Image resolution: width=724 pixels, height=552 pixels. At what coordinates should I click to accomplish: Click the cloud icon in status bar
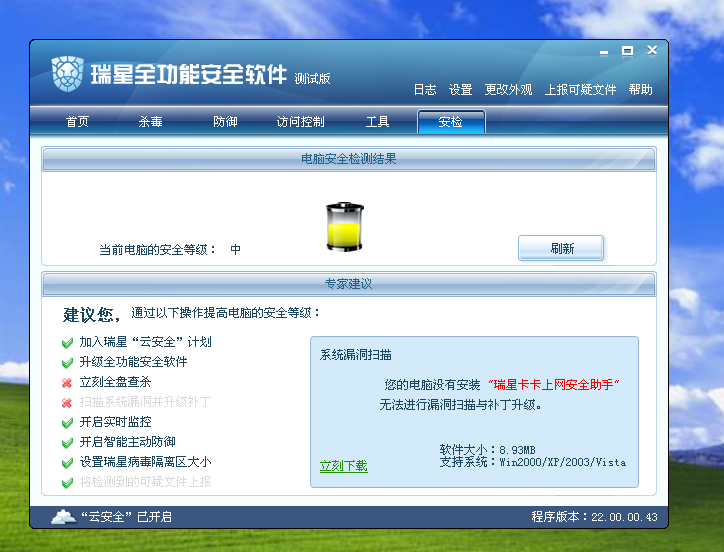[x=64, y=517]
